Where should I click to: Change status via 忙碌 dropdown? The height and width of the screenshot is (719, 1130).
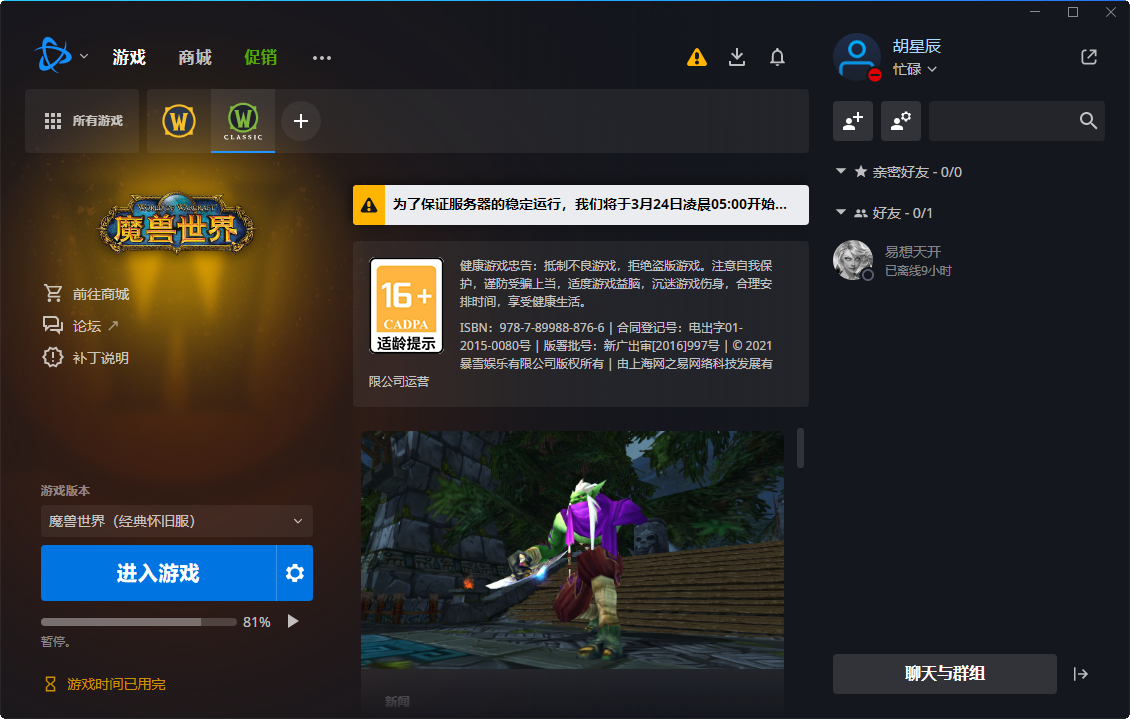pyautogui.click(x=915, y=69)
